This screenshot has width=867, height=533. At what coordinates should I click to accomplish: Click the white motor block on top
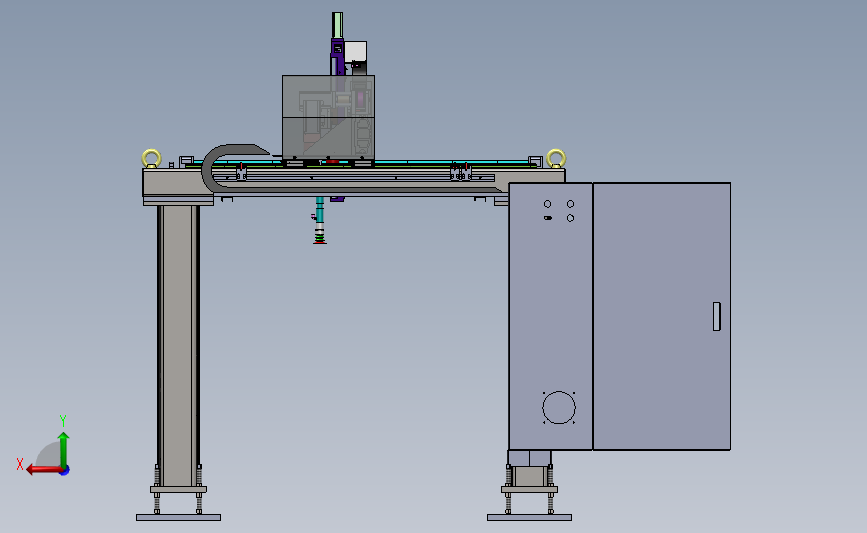tap(356, 52)
